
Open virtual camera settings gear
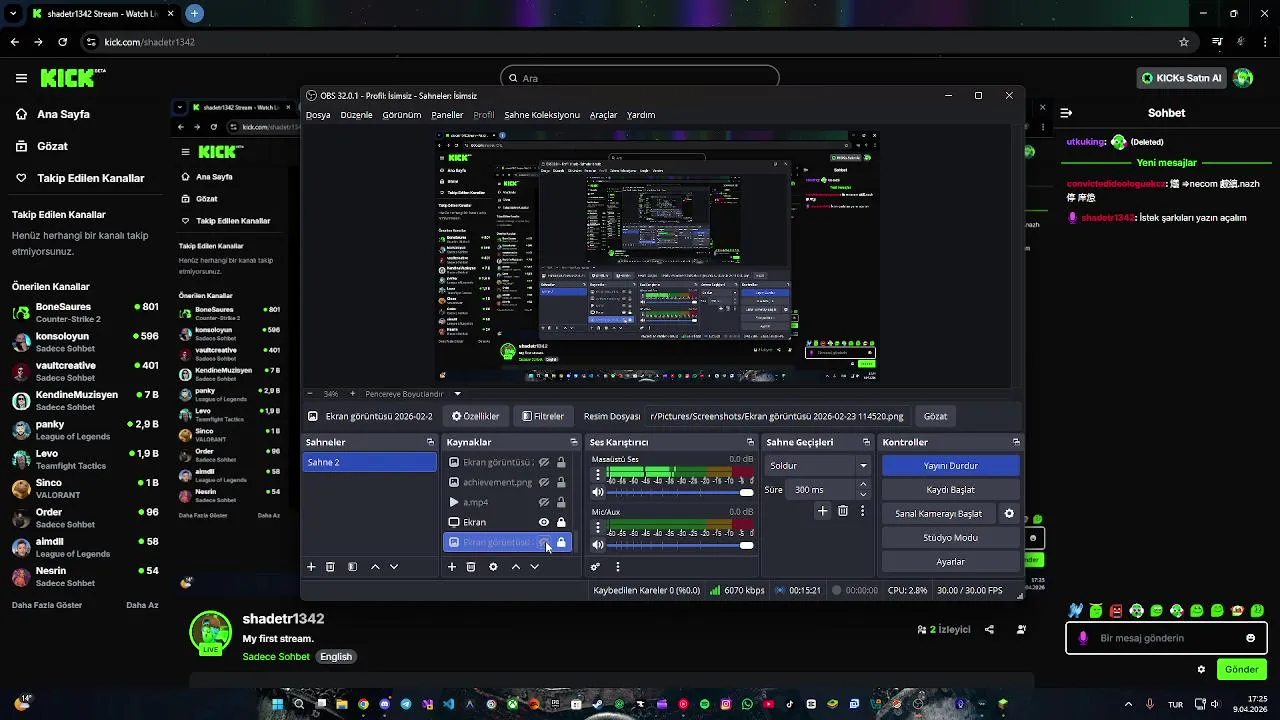coord(1009,514)
